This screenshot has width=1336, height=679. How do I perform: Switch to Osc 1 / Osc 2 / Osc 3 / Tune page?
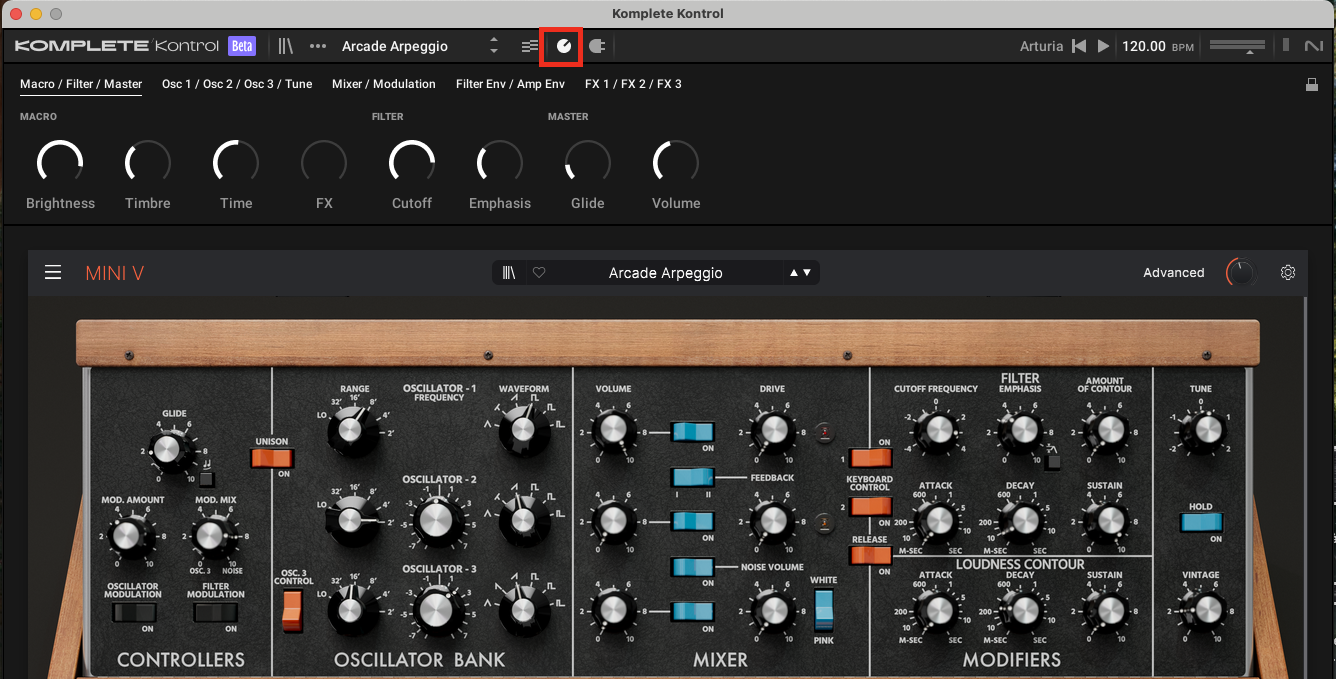[x=237, y=84]
